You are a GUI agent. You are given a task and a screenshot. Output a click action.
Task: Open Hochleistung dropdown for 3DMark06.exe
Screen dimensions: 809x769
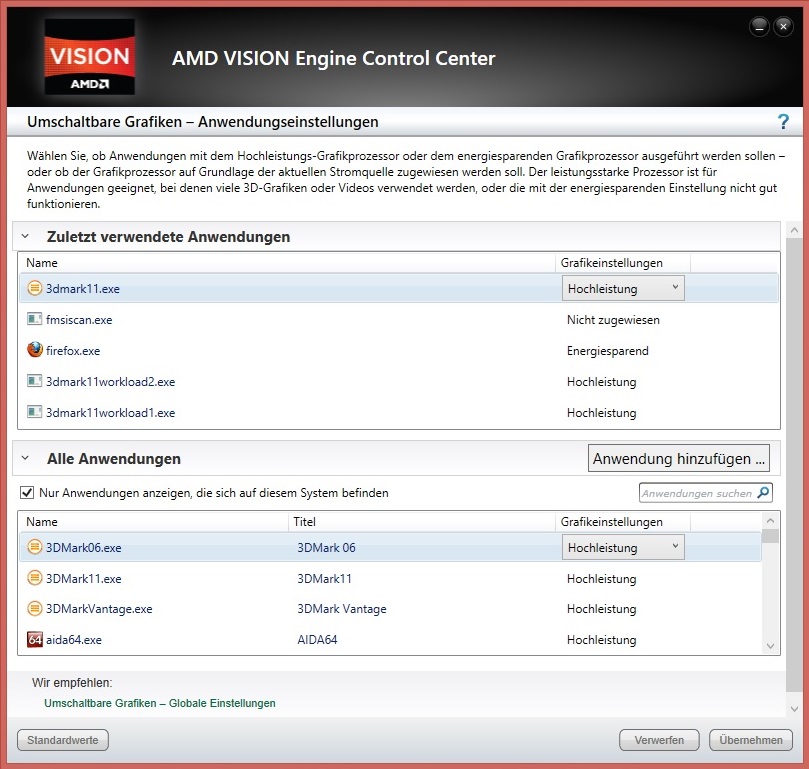623,548
